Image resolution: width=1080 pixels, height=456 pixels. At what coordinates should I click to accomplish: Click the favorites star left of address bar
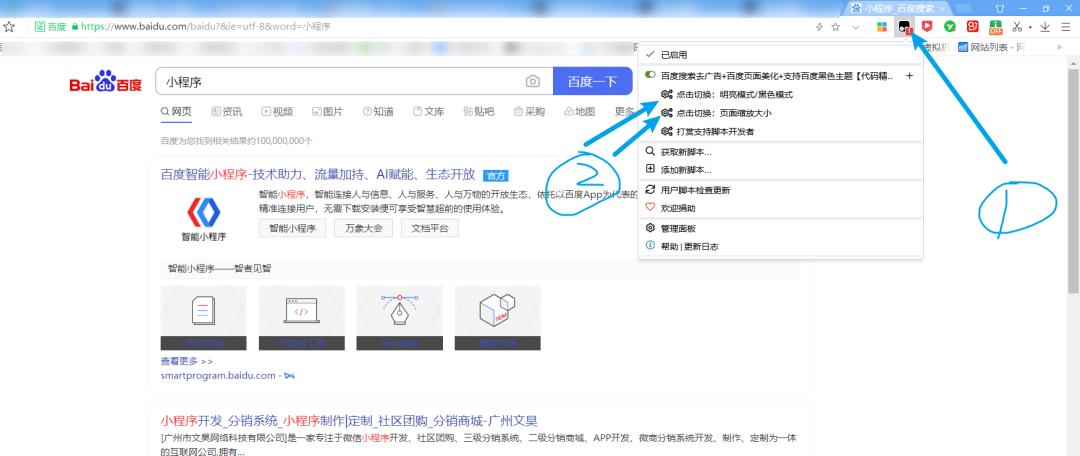coord(9,27)
